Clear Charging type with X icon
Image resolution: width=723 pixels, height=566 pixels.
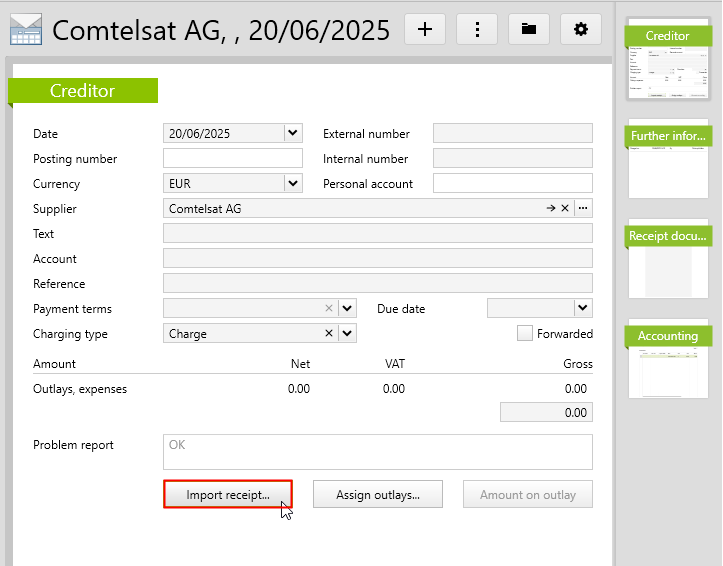[x=329, y=334]
